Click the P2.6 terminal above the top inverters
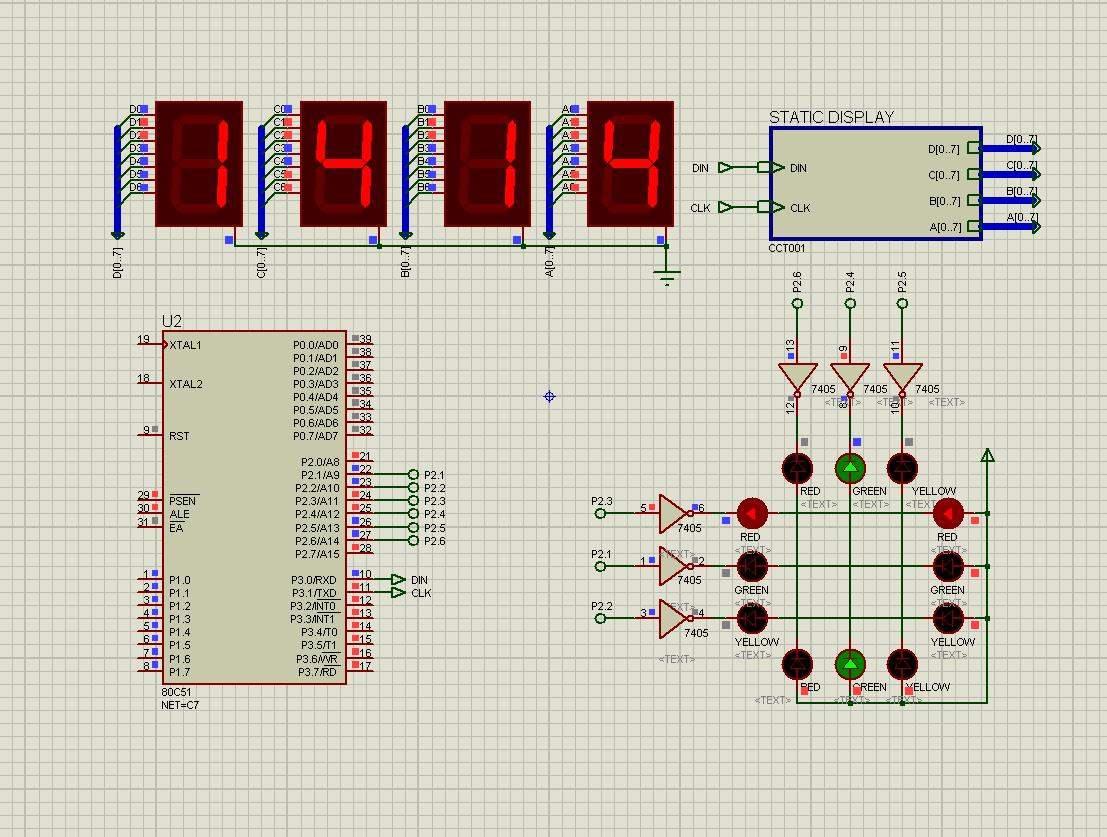This screenshot has width=1107, height=837. pos(798,303)
